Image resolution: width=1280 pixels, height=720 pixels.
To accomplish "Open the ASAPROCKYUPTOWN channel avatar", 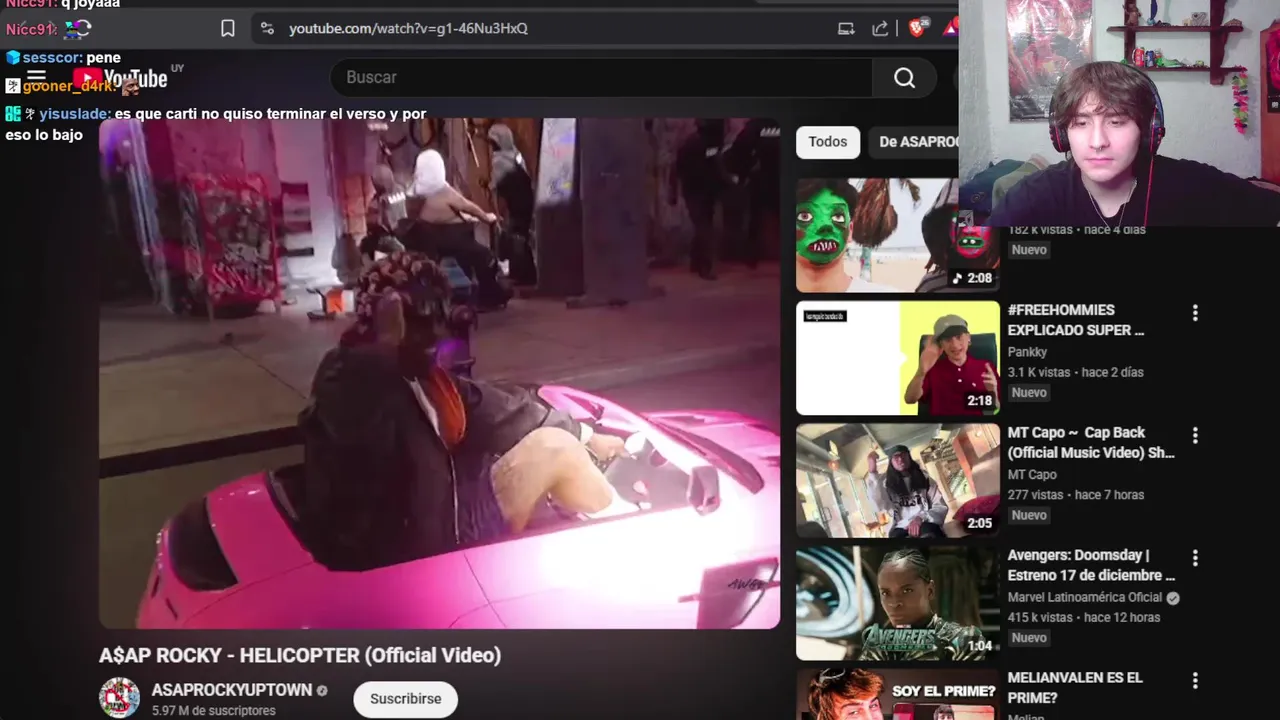I will [x=119, y=698].
